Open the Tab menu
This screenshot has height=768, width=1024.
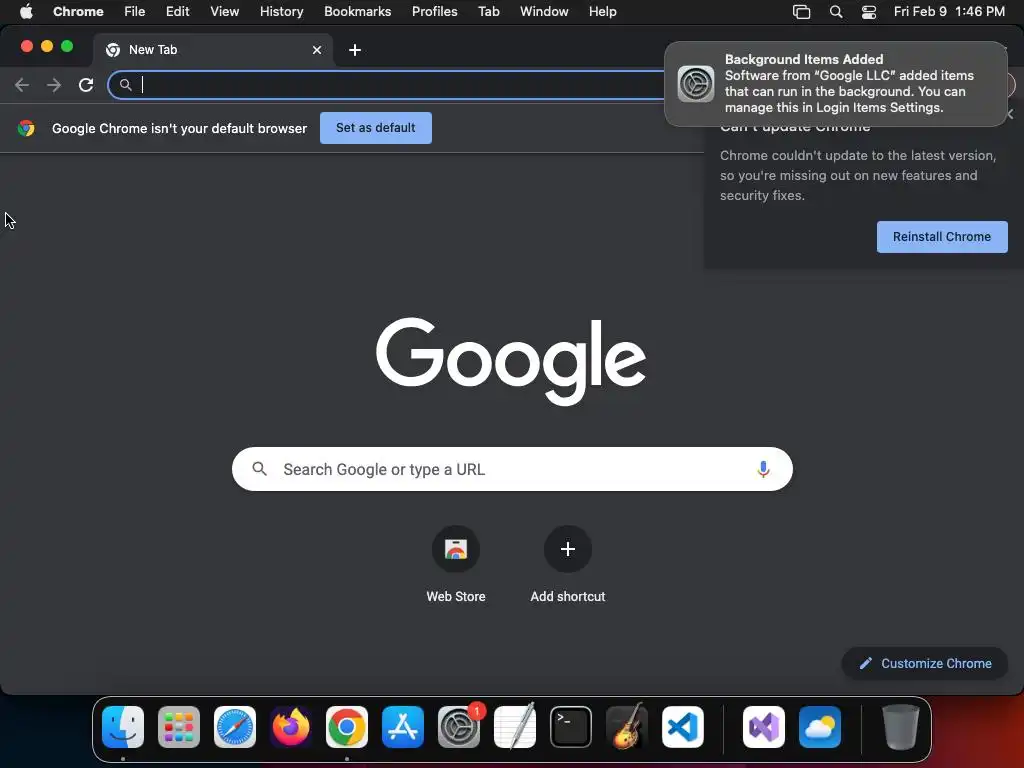pyautogui.click(x=488, y=12)
